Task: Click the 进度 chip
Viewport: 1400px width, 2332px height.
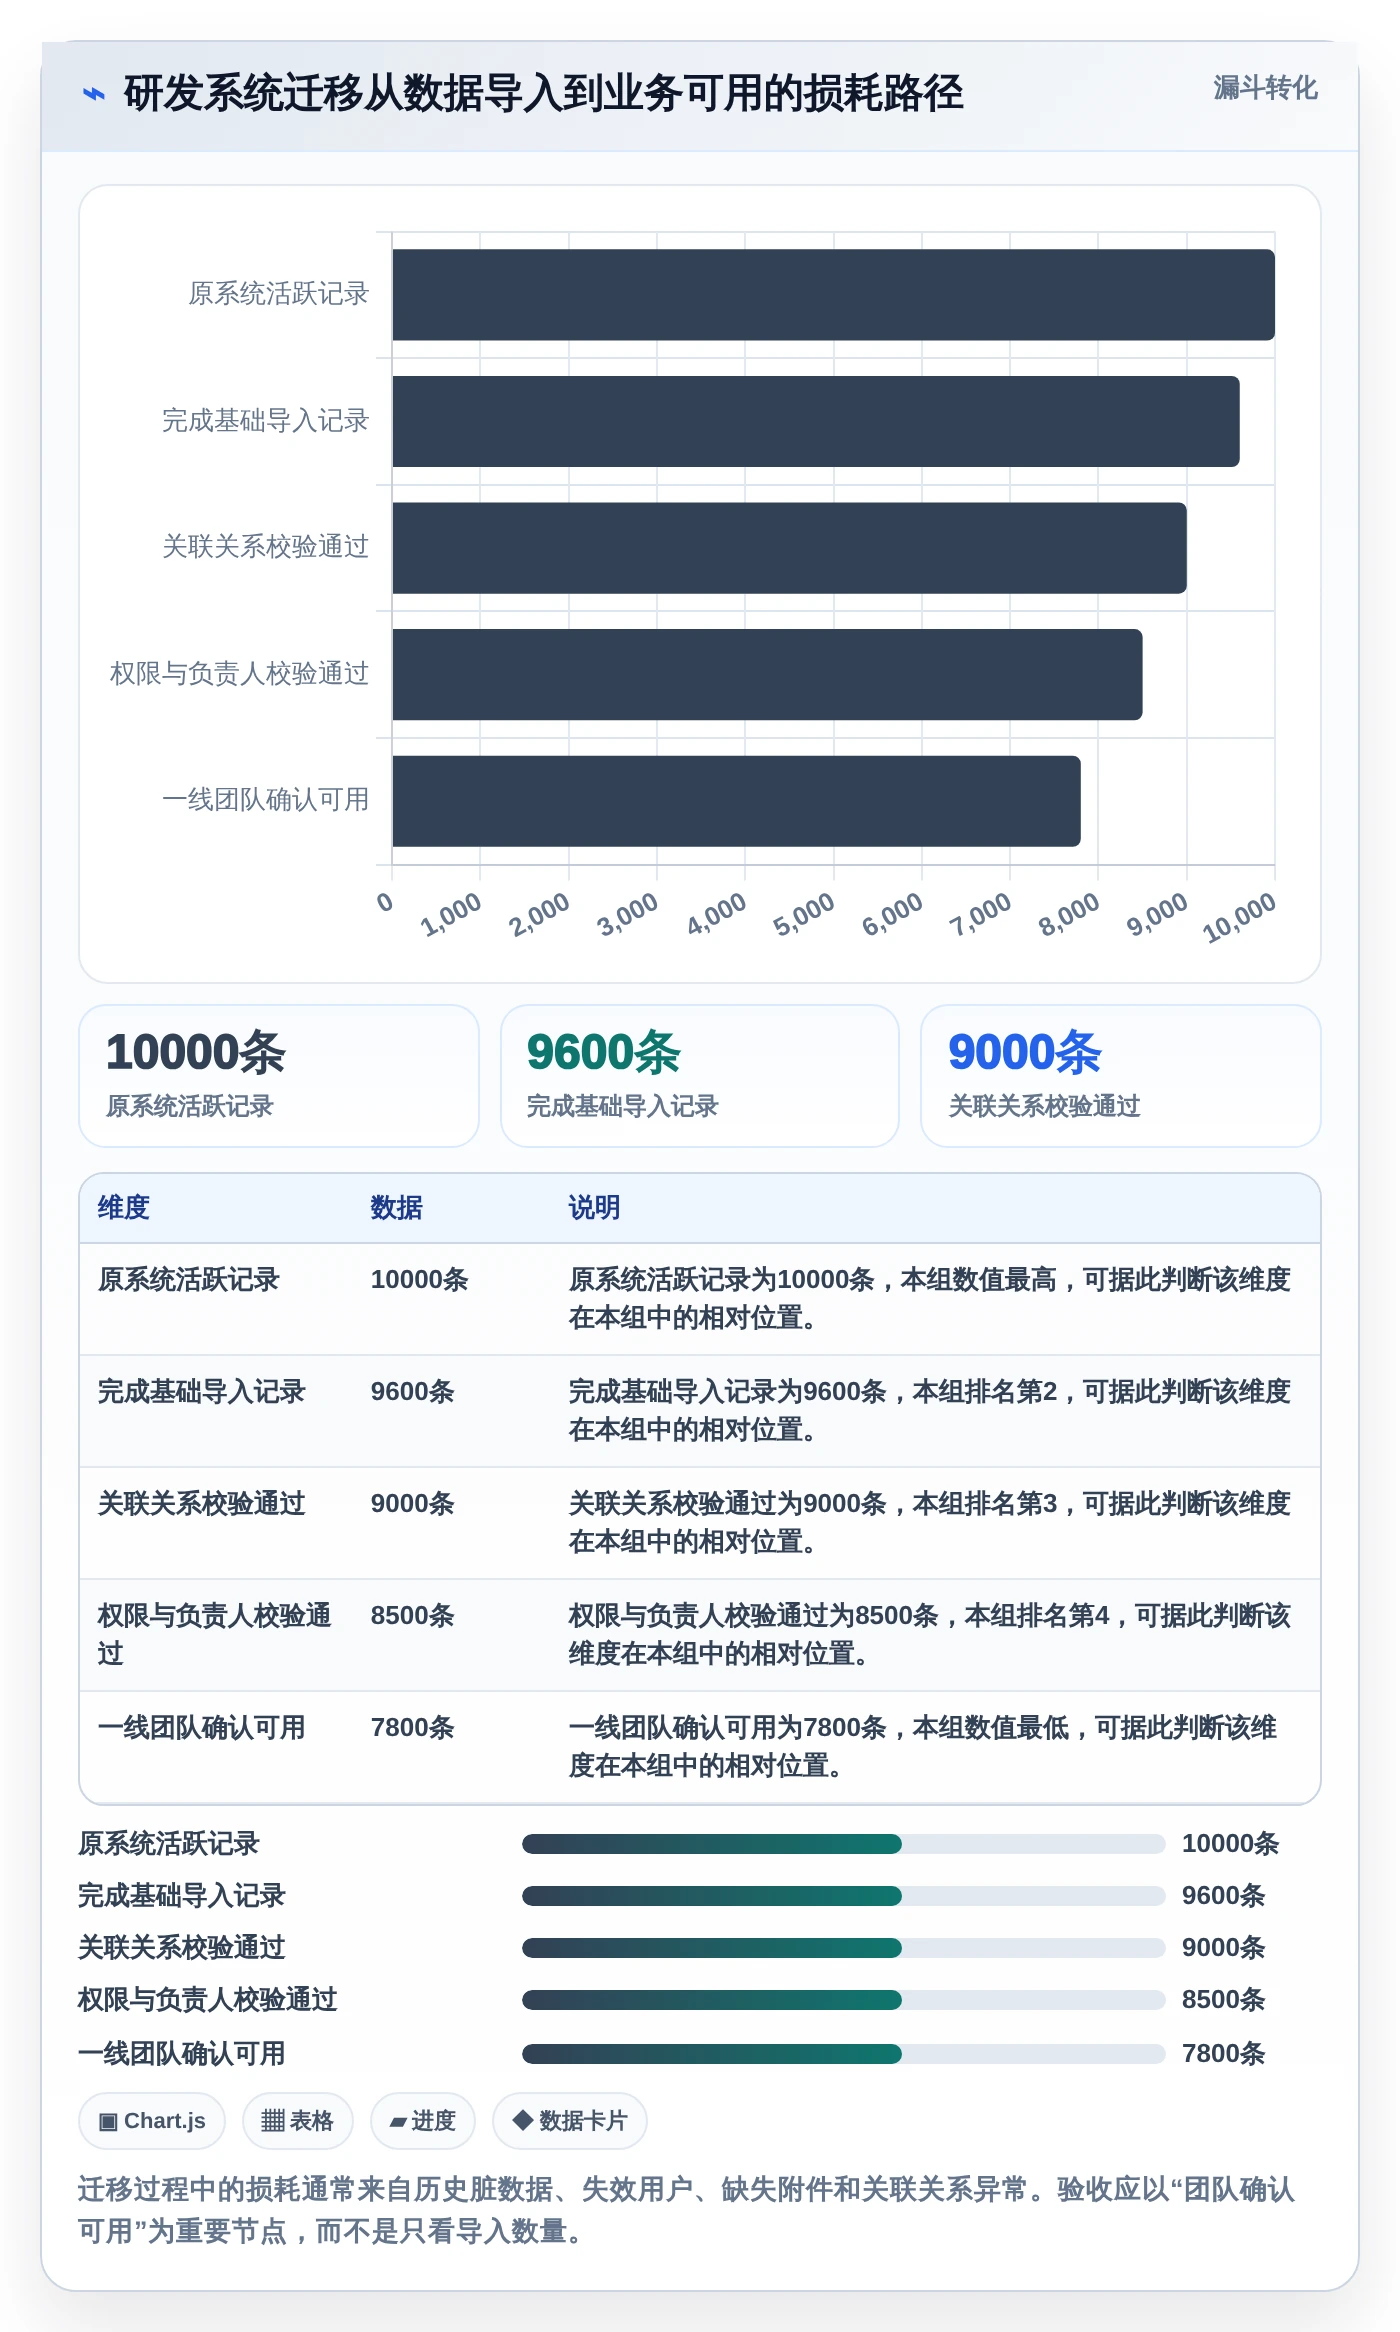Action: pyautogui.click(x=423, y=2120)
